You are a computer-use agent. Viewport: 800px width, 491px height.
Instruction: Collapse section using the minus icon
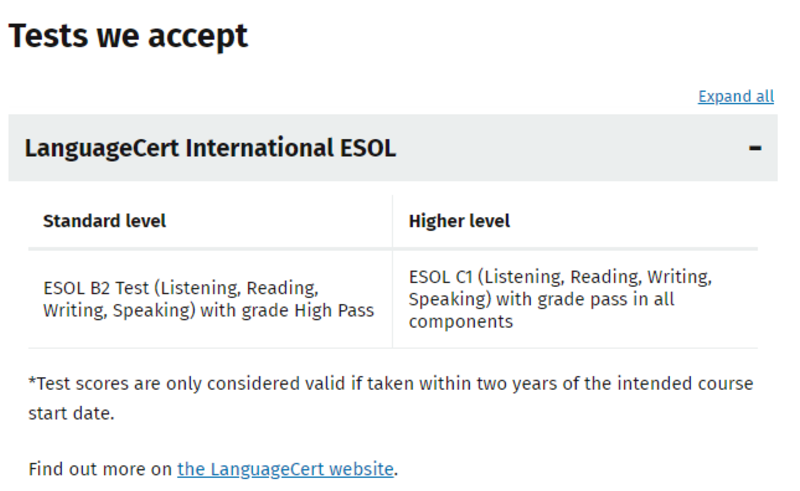point(755,148)
